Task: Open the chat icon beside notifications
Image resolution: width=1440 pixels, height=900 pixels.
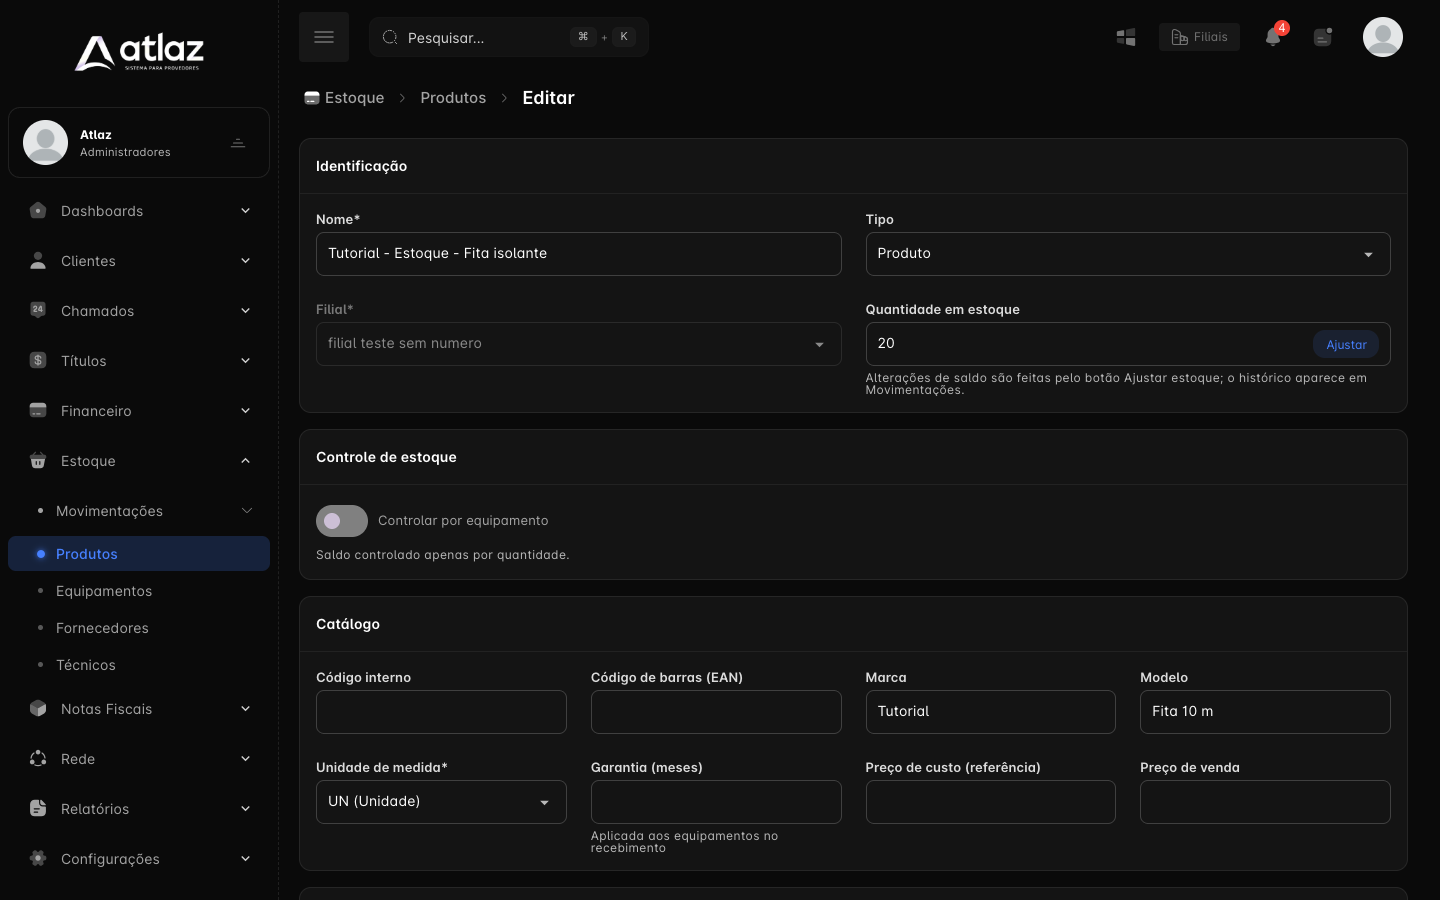Action: [1323, 37]
